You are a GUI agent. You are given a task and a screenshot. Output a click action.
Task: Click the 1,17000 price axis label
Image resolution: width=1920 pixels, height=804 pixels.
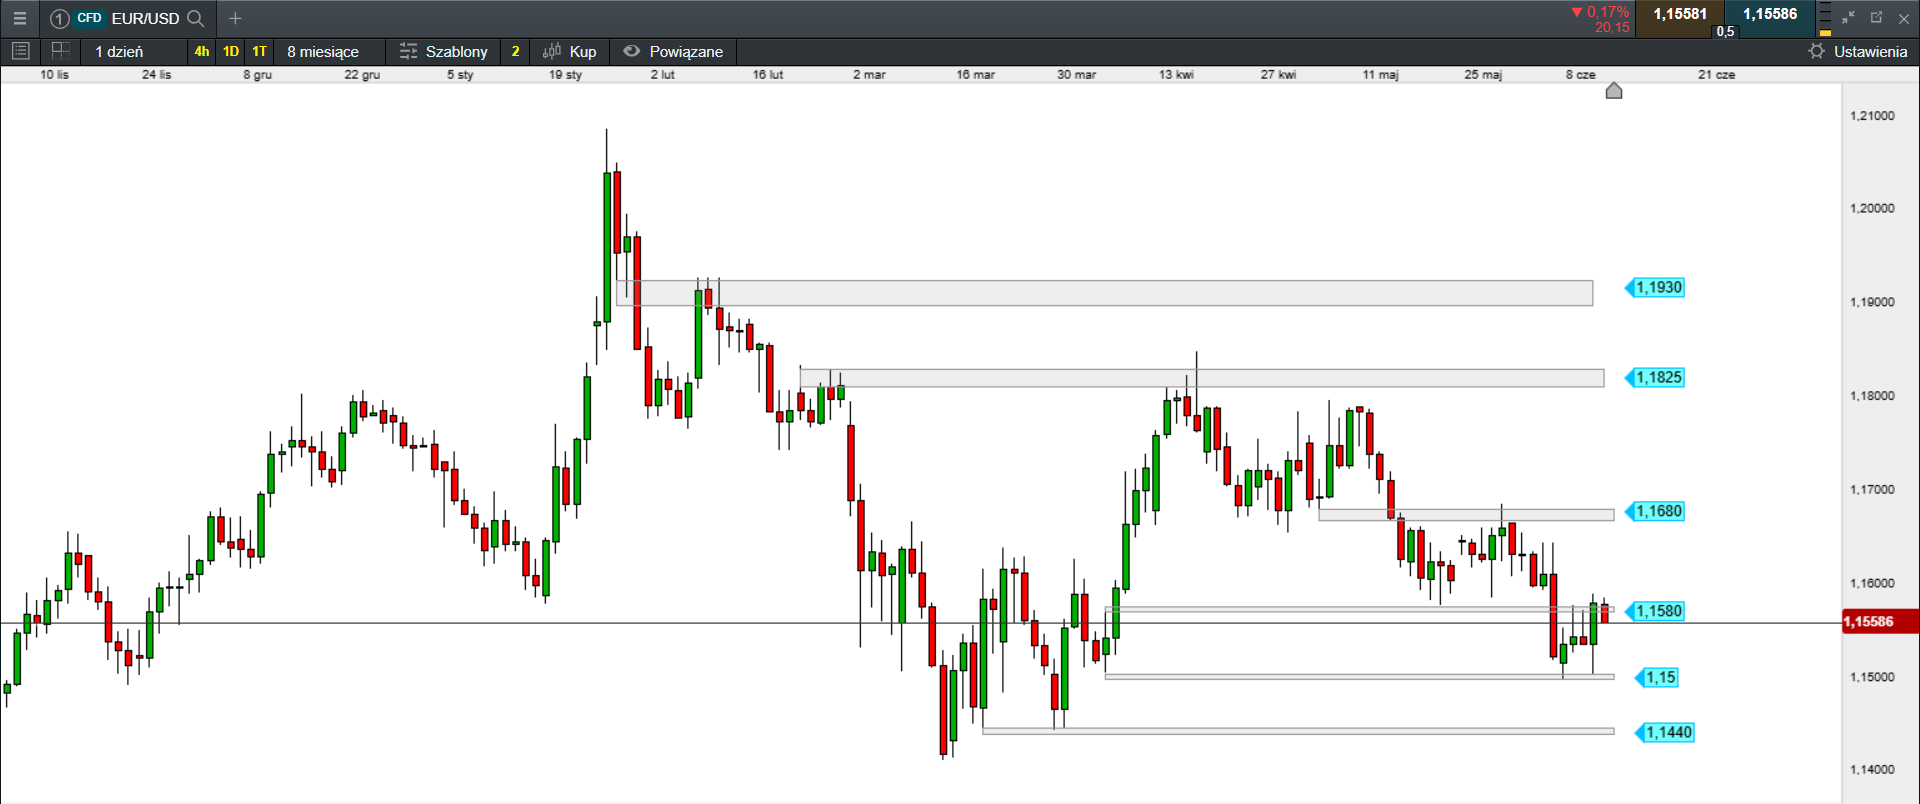tap(1872, 490)
